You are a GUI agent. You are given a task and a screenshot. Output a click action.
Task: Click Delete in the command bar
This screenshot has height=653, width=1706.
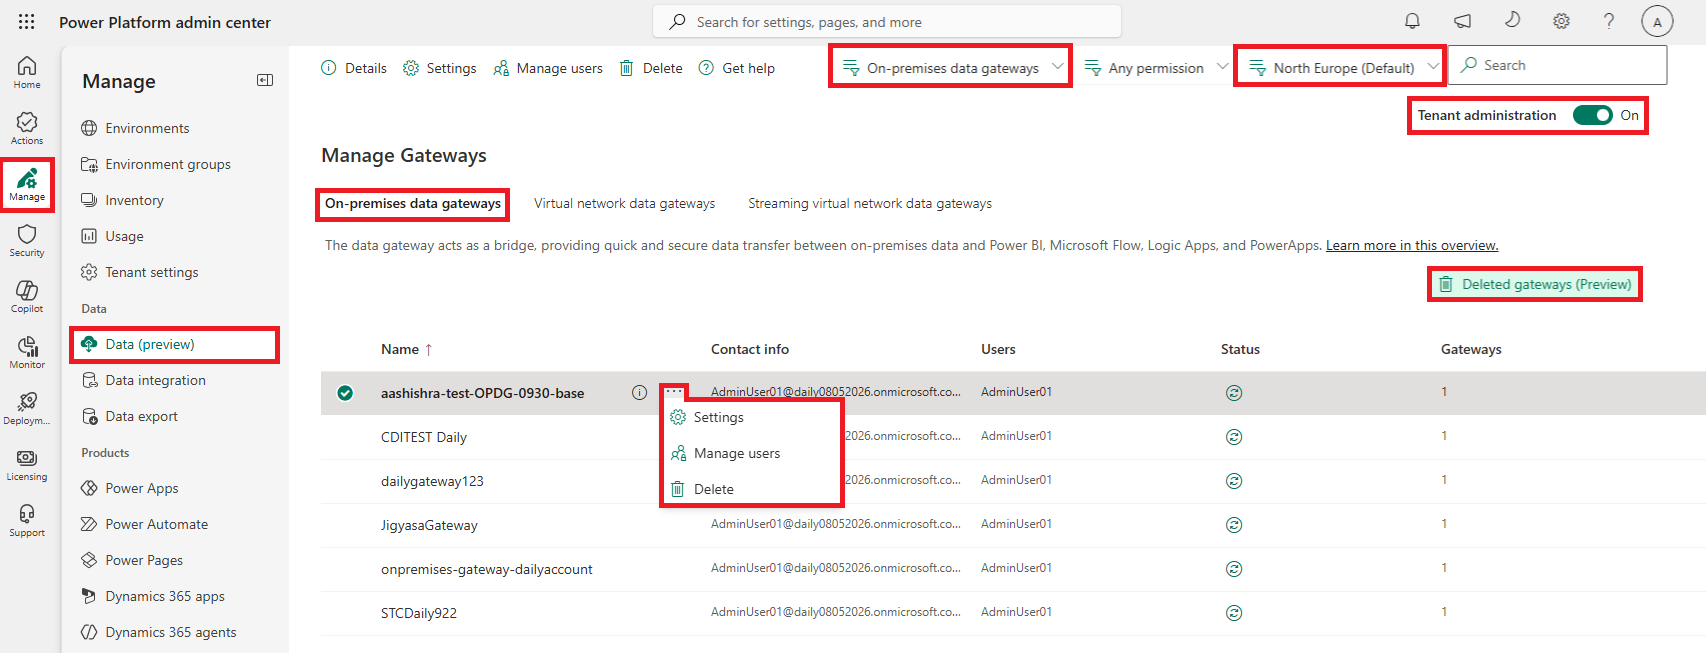pos(651,68)
